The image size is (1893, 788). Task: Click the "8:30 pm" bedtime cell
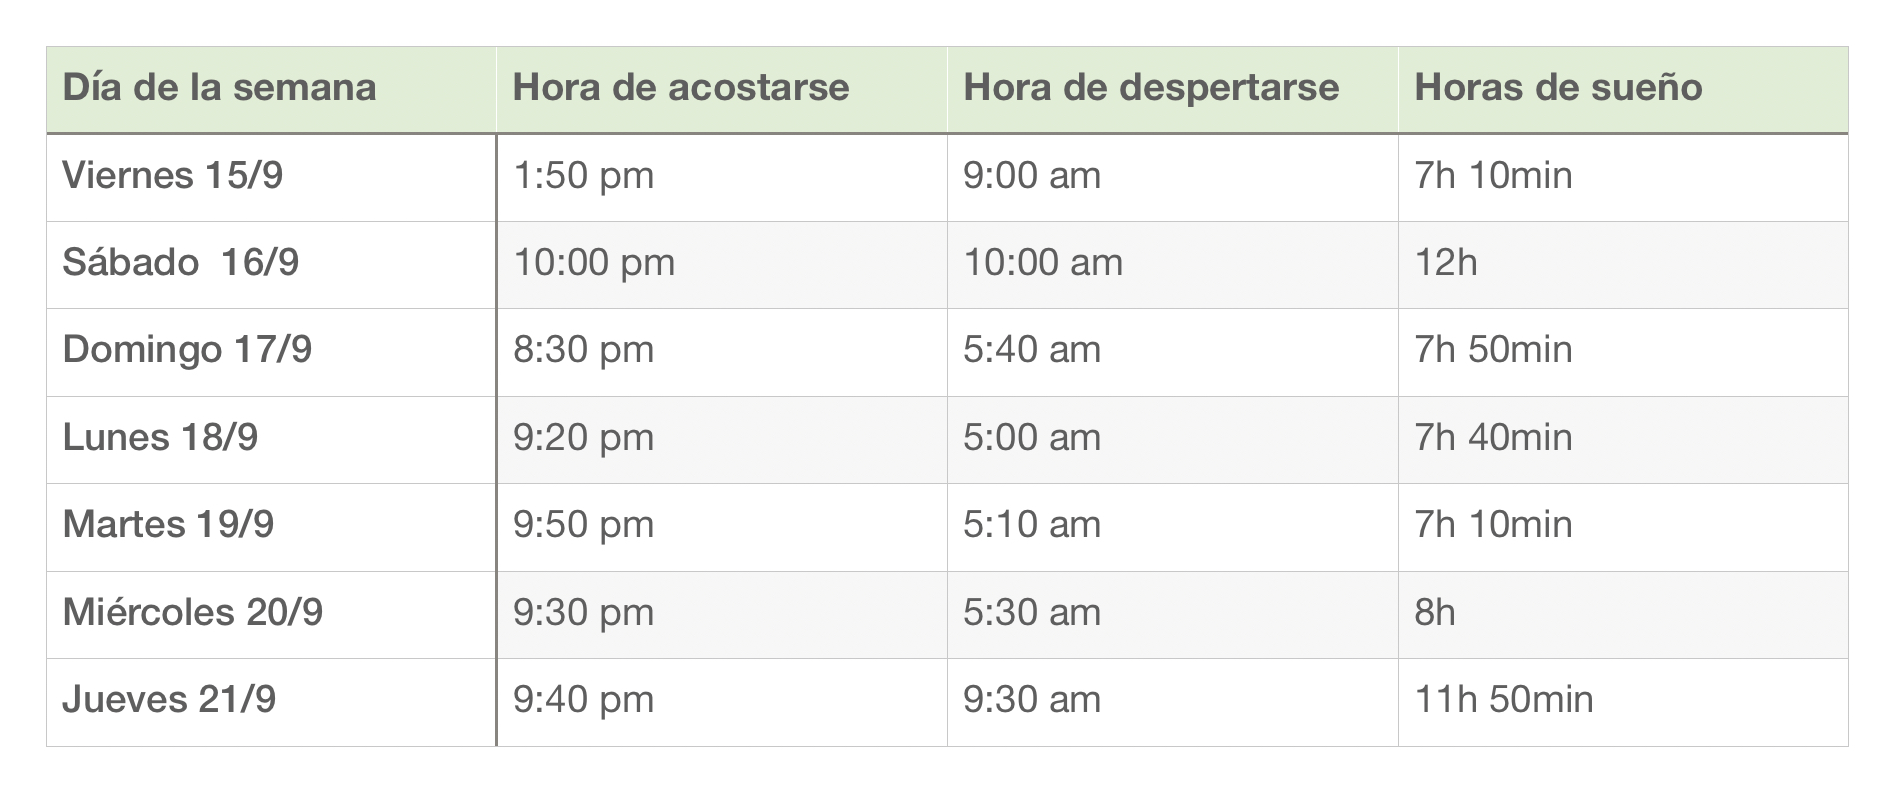pyautogui.click(x=584, y=350)
